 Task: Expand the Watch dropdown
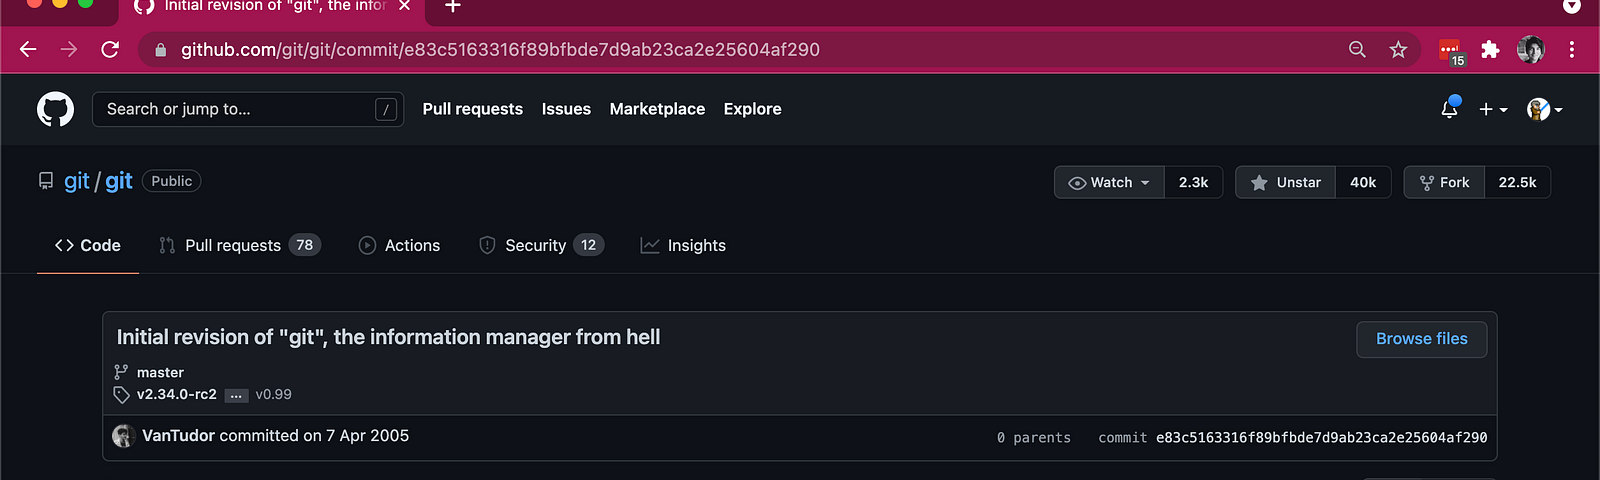click(1109, 182)
